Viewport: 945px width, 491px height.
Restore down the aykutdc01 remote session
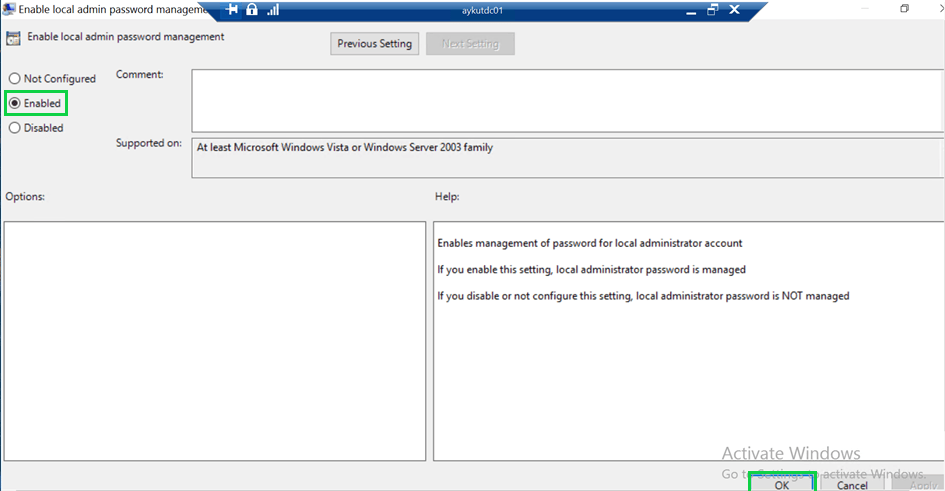point(712,10)
